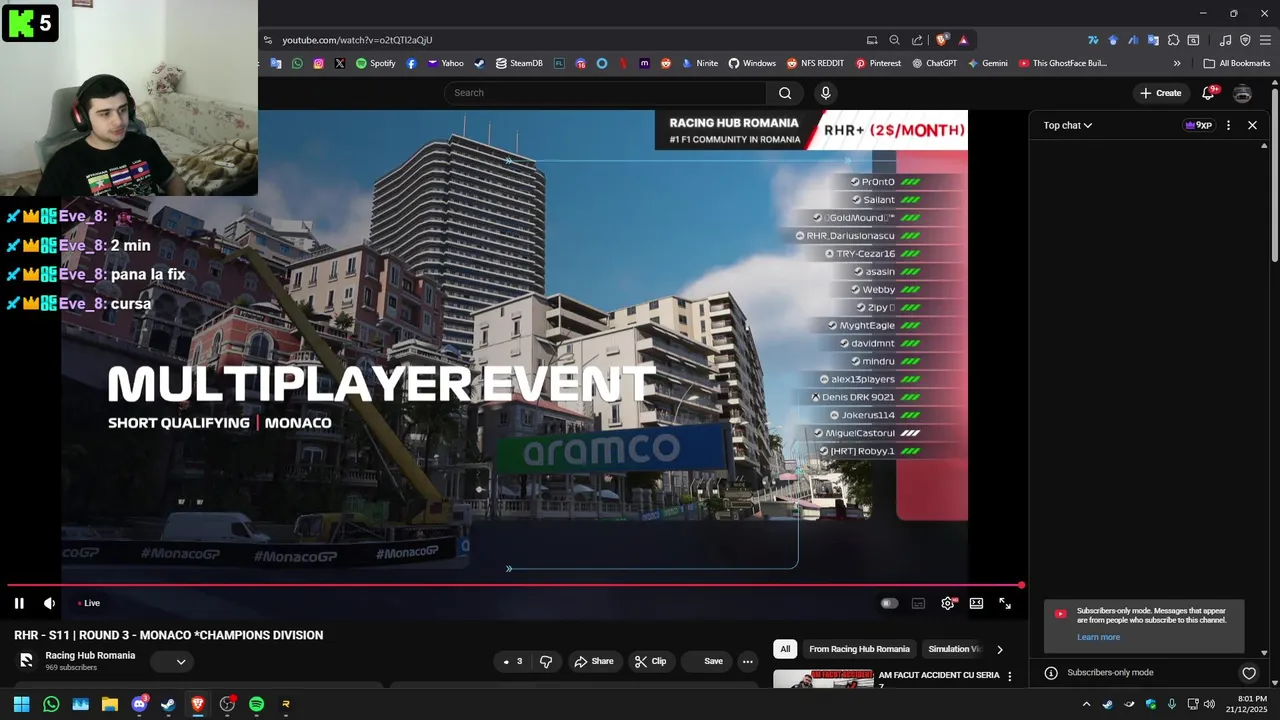
Task: Dislike the video thumbs-down button
Action: pyautogui.click(x=546, y=661)
